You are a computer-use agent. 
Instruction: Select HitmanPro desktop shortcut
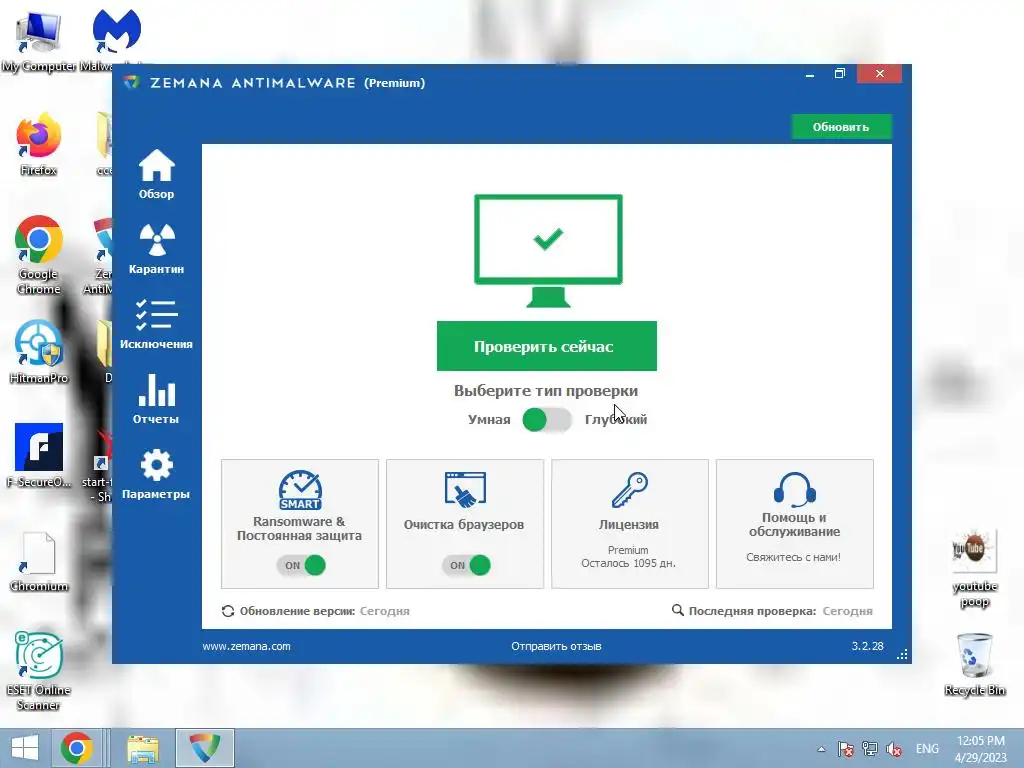(39, 351)
